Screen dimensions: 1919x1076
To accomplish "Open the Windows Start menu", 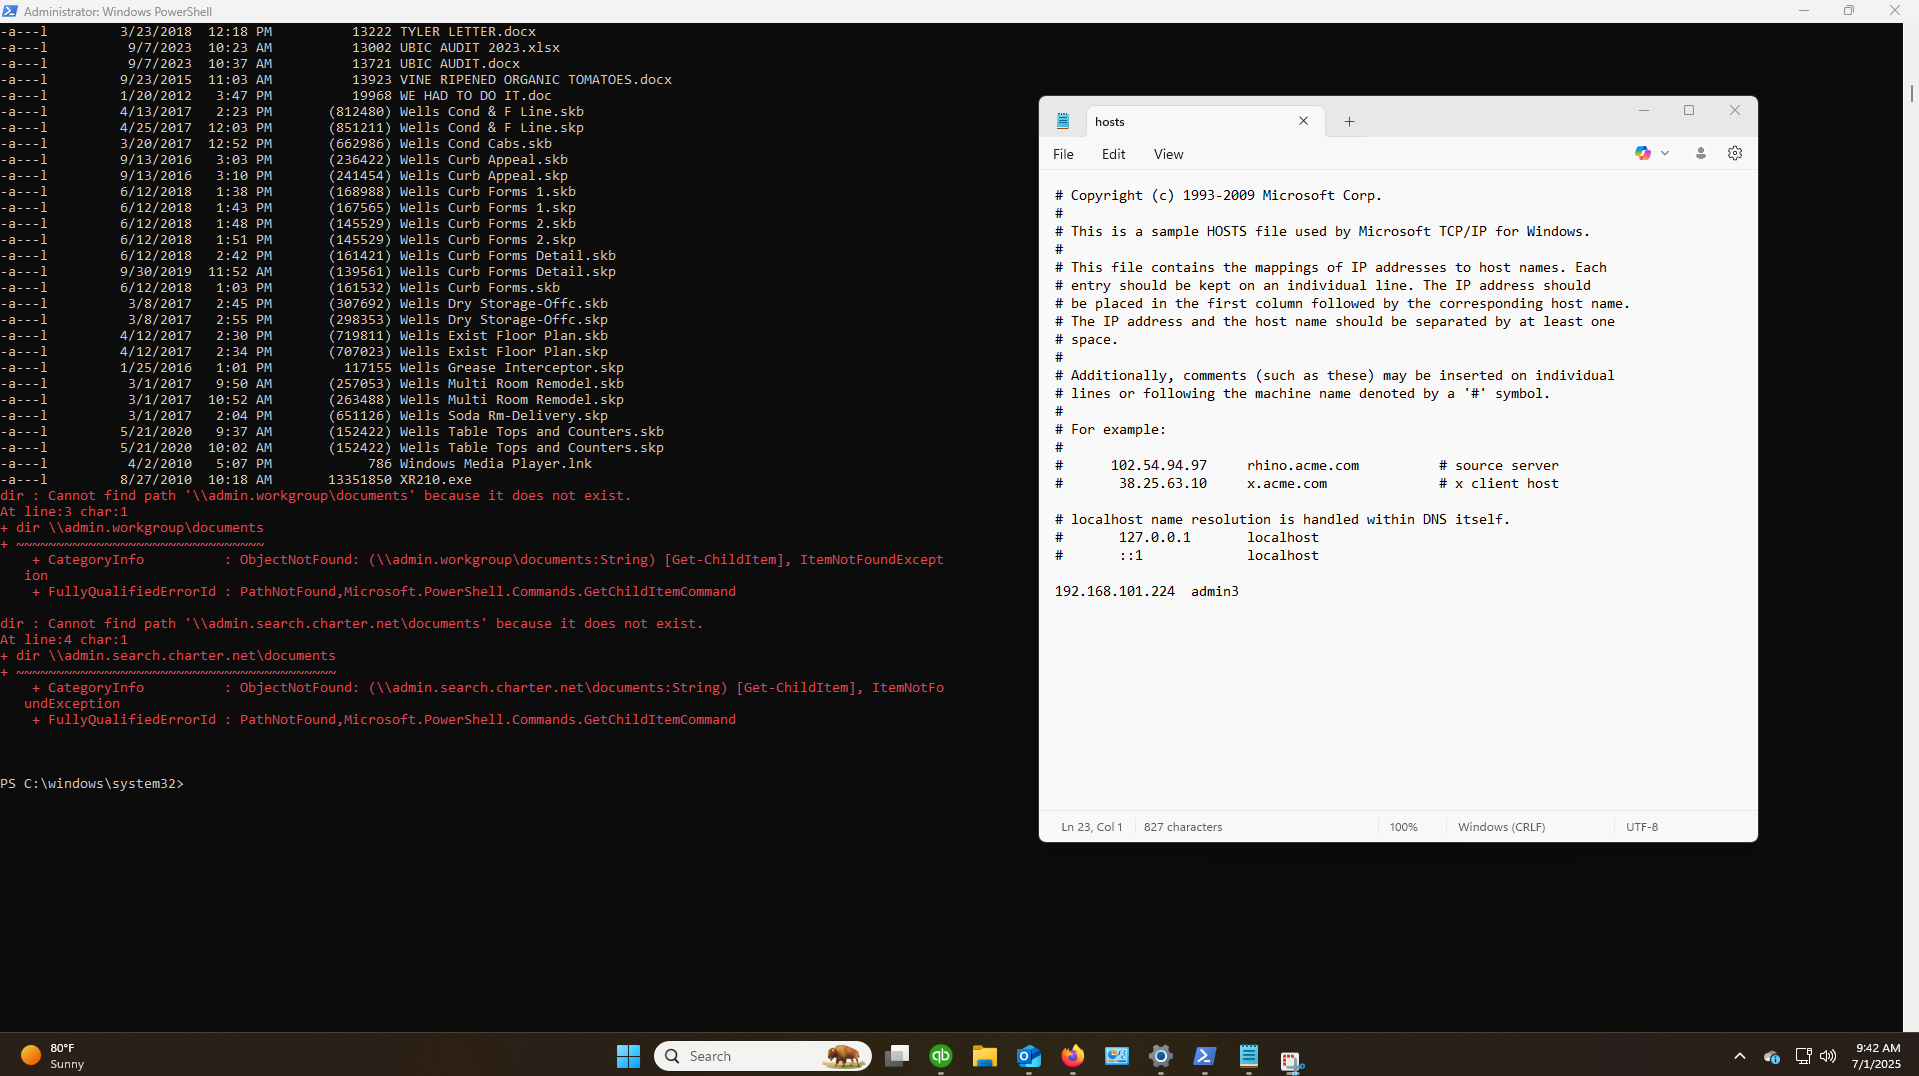I will (x=628, y=1056).
